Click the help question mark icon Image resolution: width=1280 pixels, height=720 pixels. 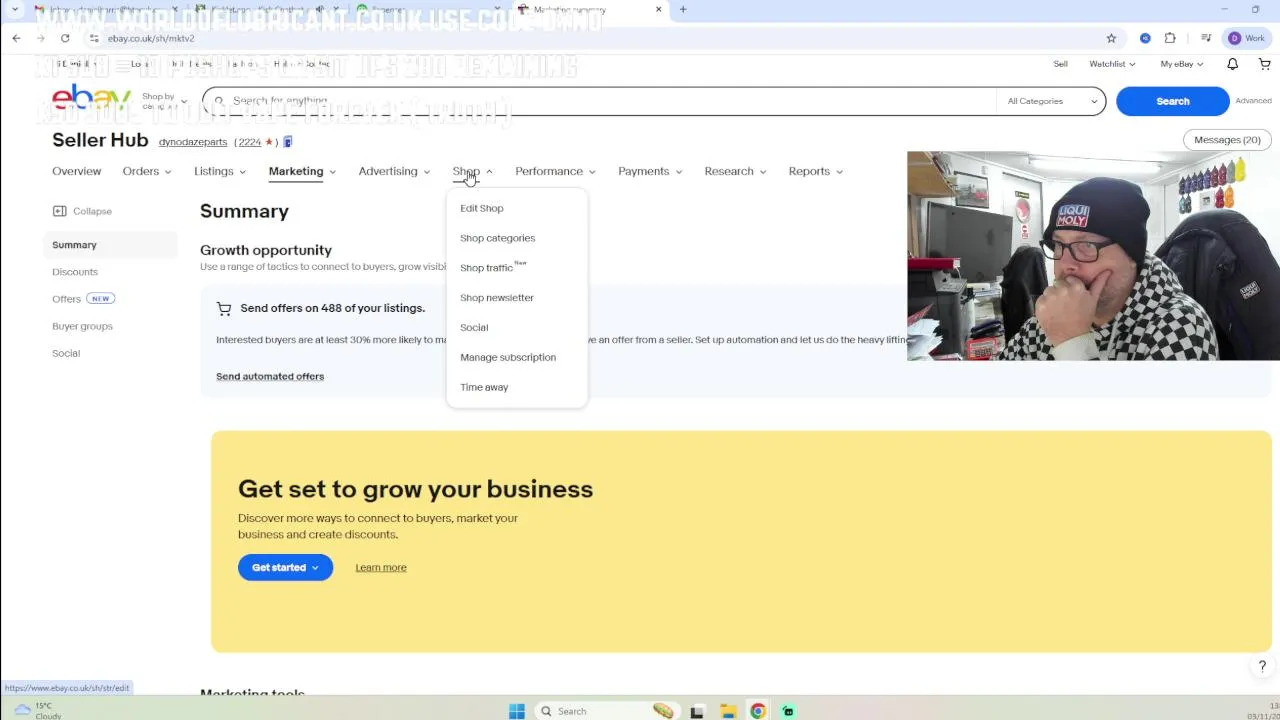click(x=1262, y=666)
